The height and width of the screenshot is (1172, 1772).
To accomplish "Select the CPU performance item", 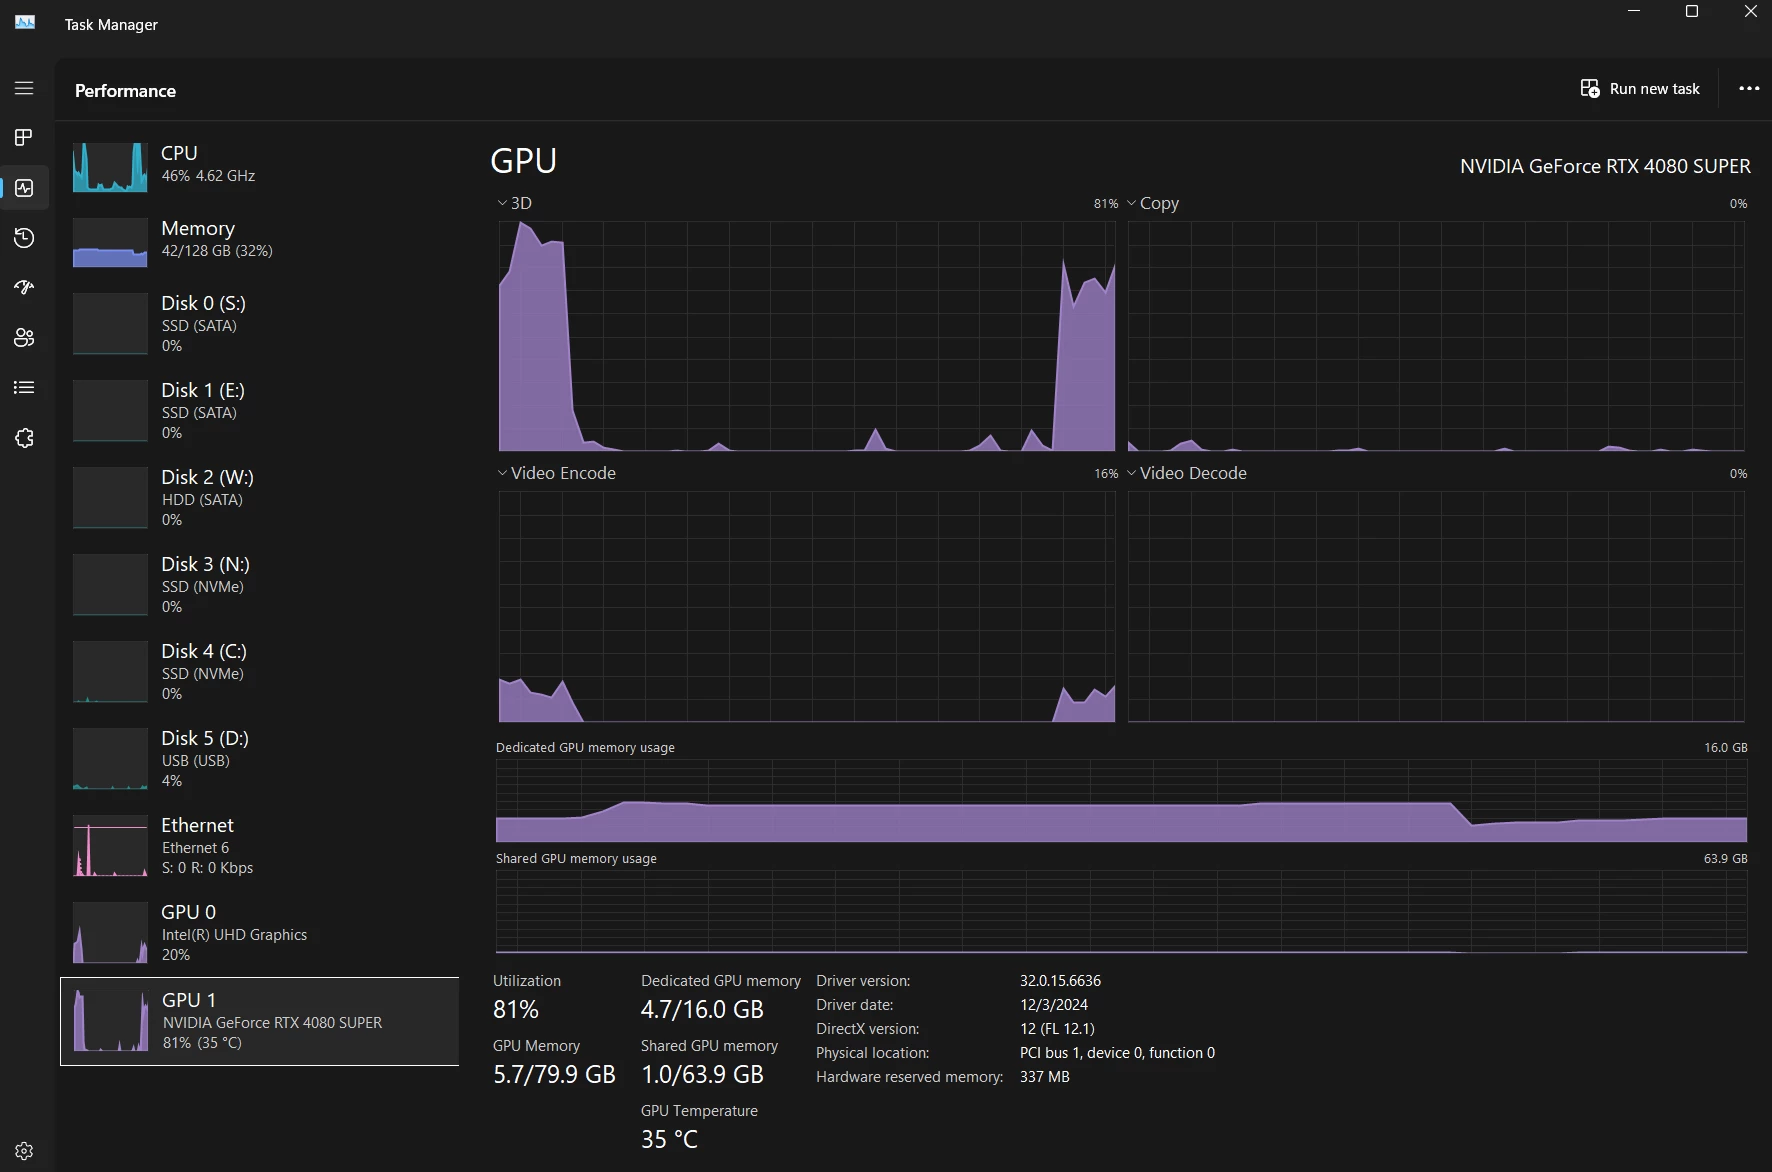I will (x=260, y=165).
